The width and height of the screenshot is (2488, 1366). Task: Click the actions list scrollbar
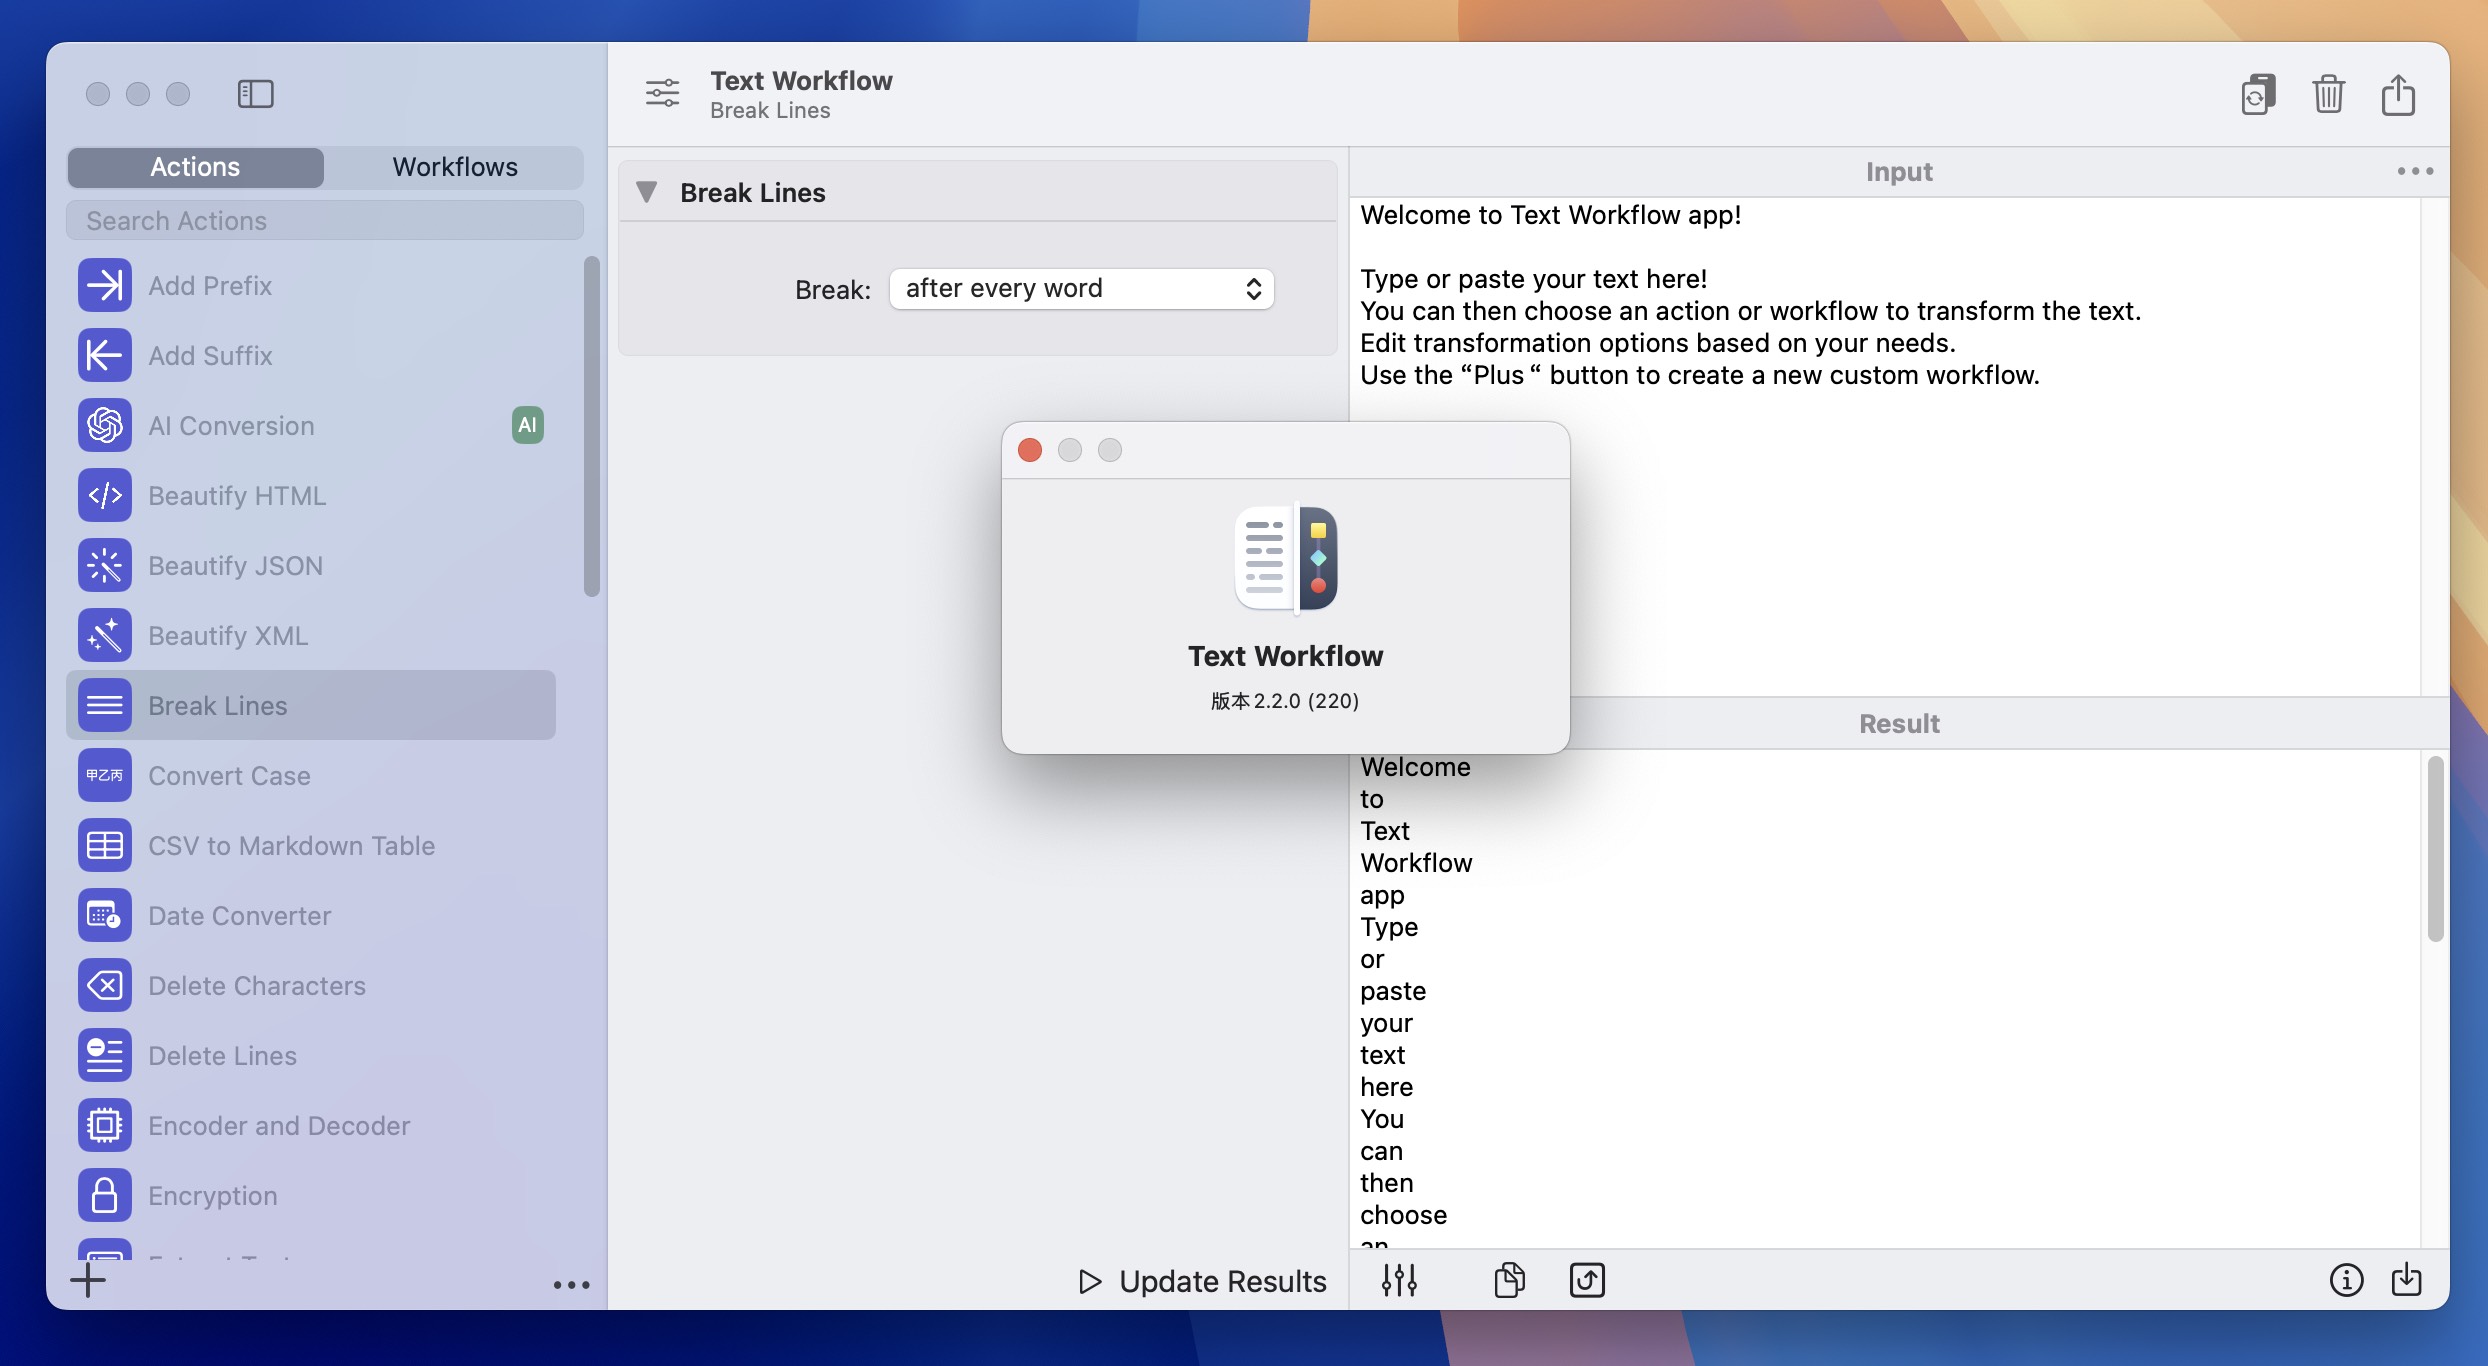pyautogui.click(x=592, y=427)
